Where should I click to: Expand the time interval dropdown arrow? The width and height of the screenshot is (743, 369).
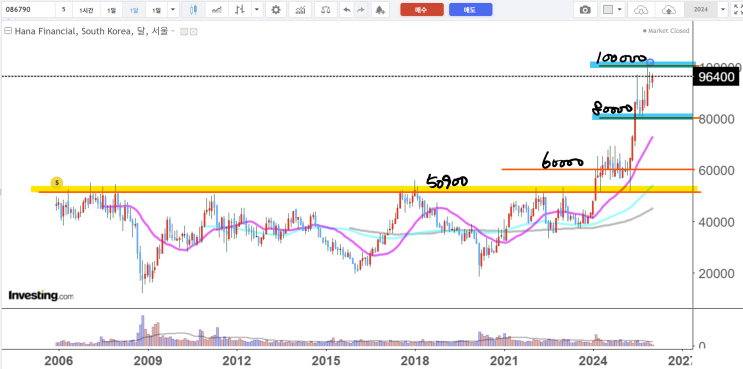tap(172, 9)
